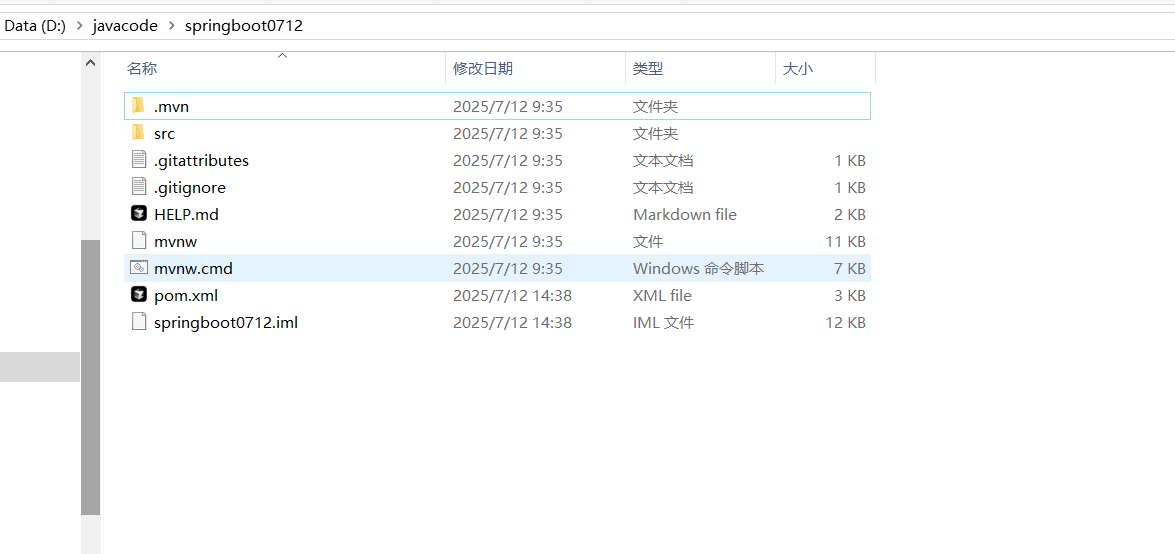Click the HELP.md file icon
Image resolution: width=1175 pixels, height=554 pixels.
(138, 214)
